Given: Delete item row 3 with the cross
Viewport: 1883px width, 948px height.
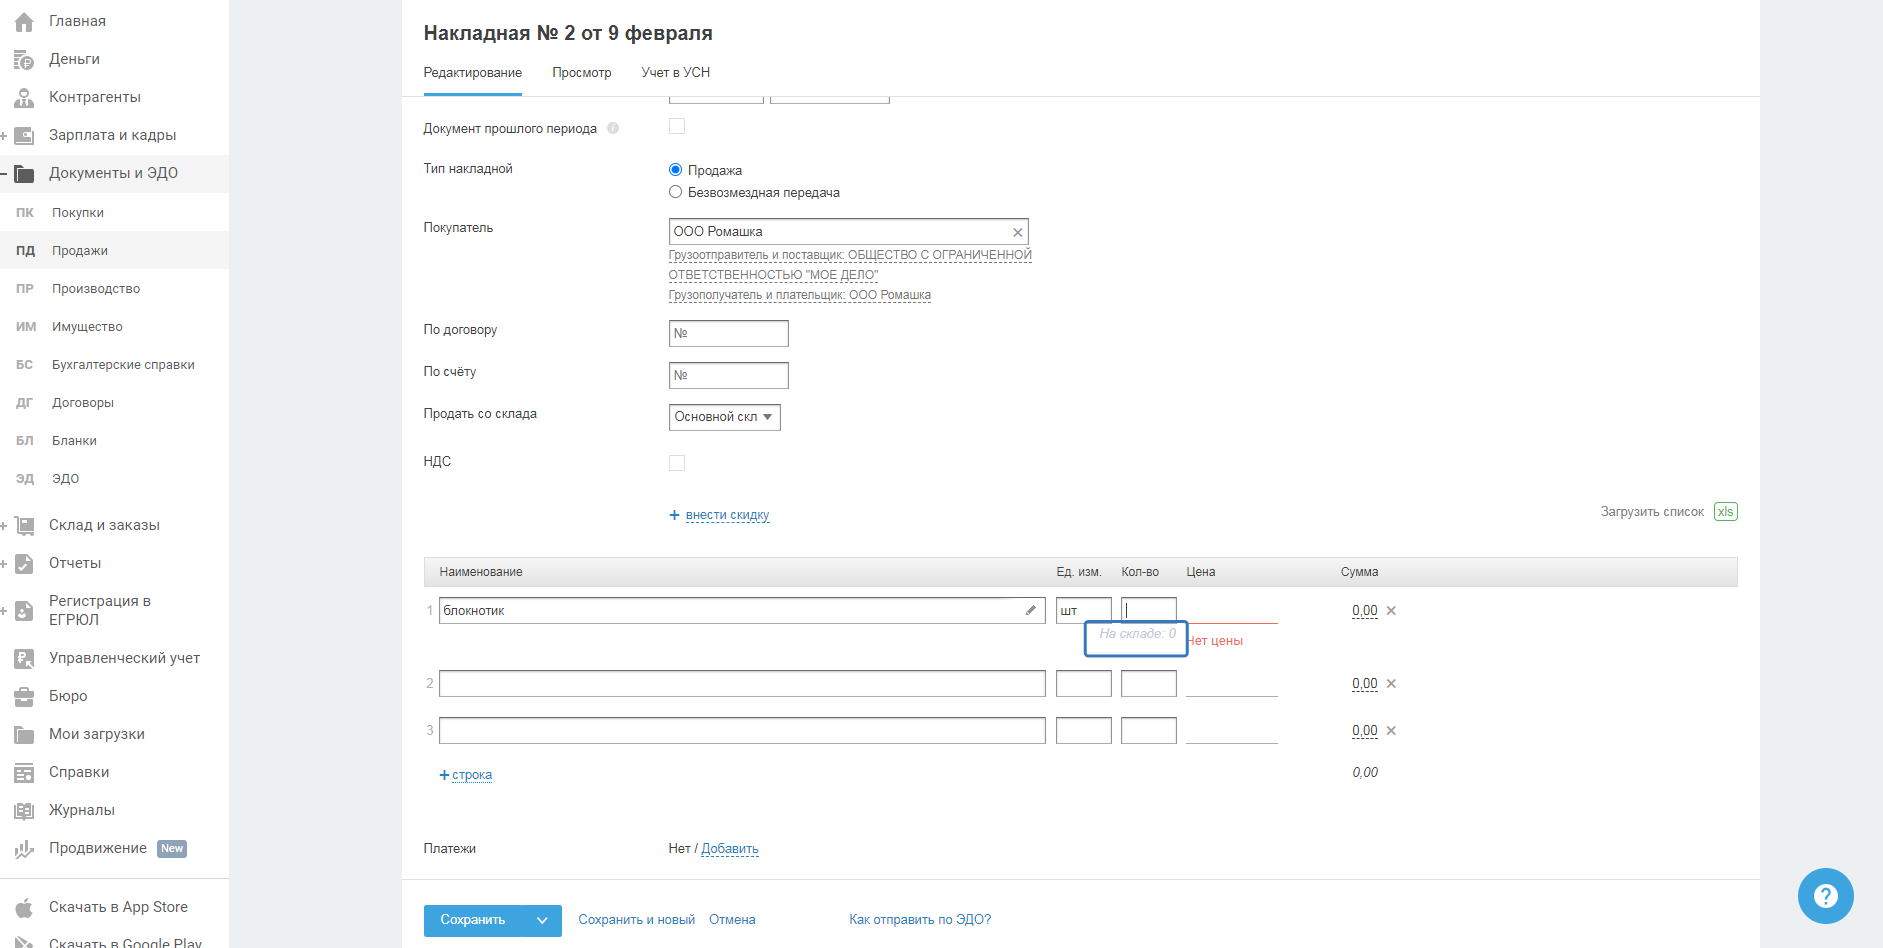Looking at the screenshot, I should pos(1391,731).
